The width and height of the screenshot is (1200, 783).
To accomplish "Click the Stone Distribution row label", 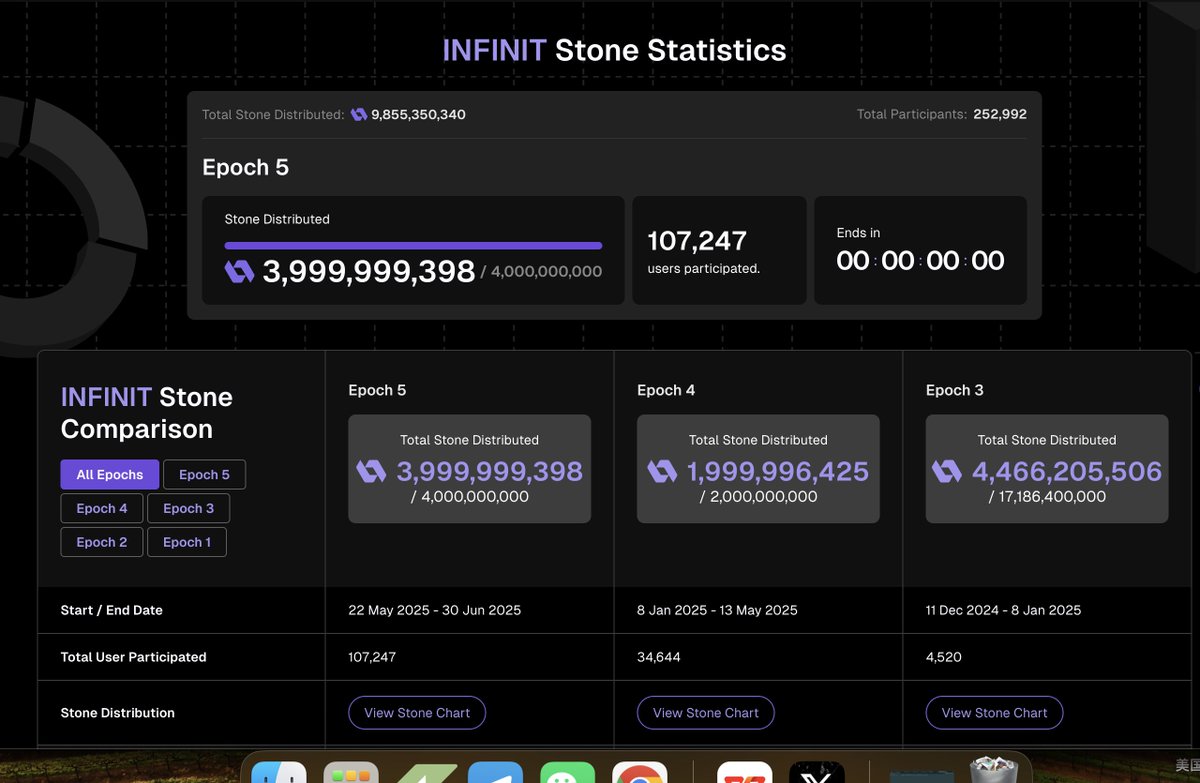I will (x=118, y=713).
